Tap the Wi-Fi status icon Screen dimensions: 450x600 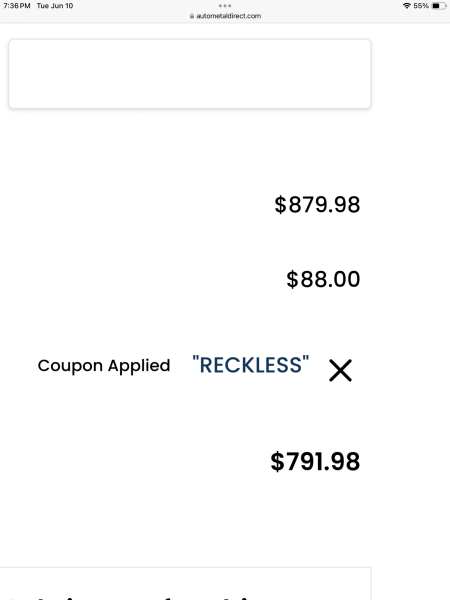407,6
